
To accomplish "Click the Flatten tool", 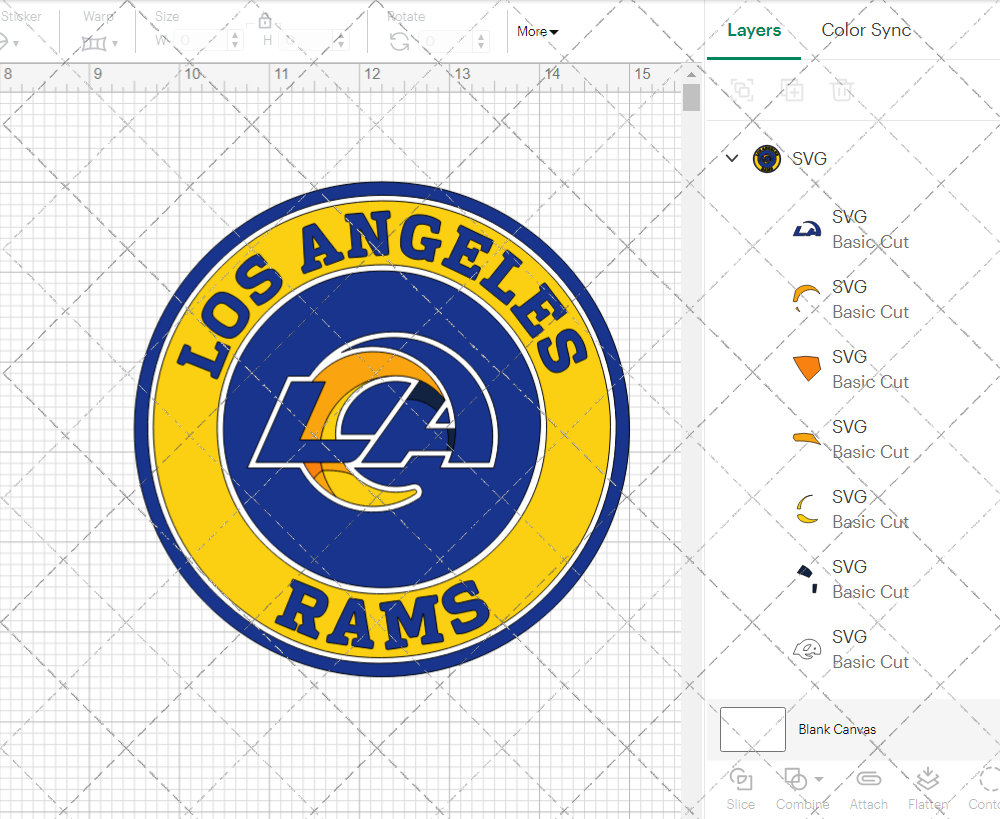I will tap(928, 790).
